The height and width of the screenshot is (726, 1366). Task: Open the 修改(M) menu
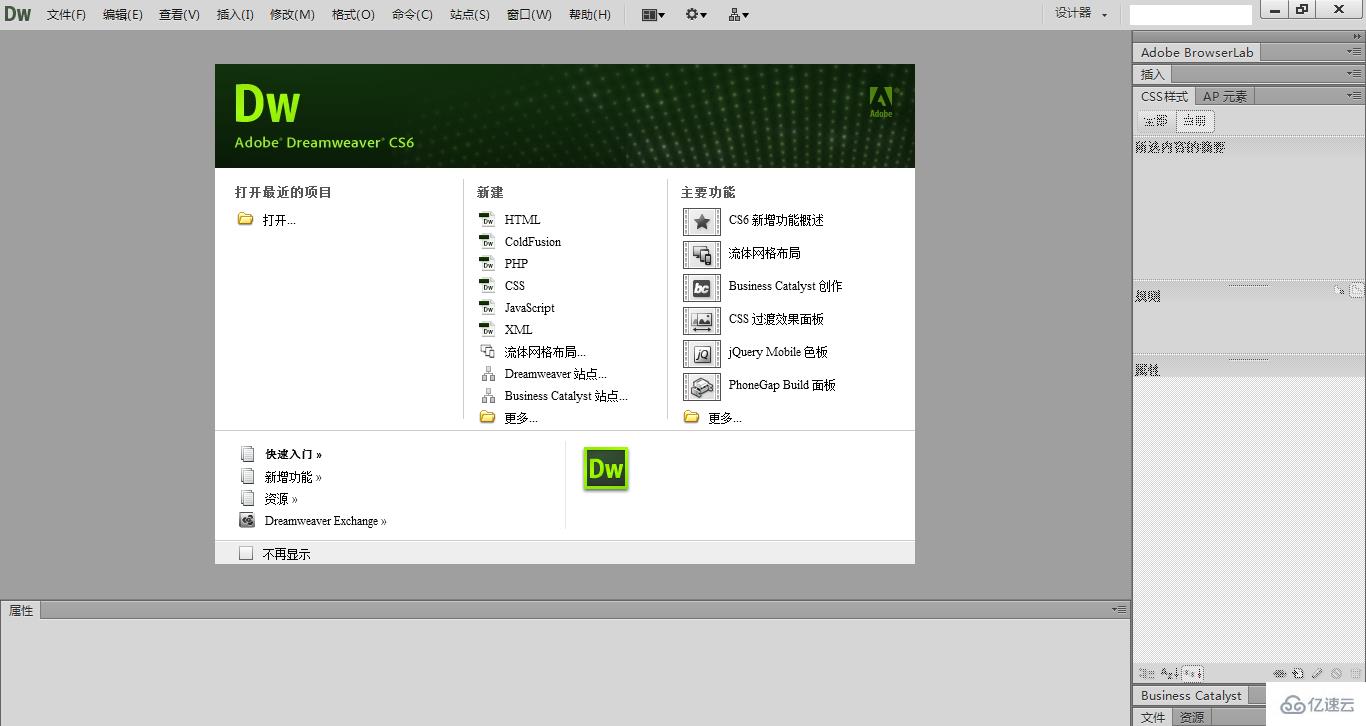click(292, 14)
